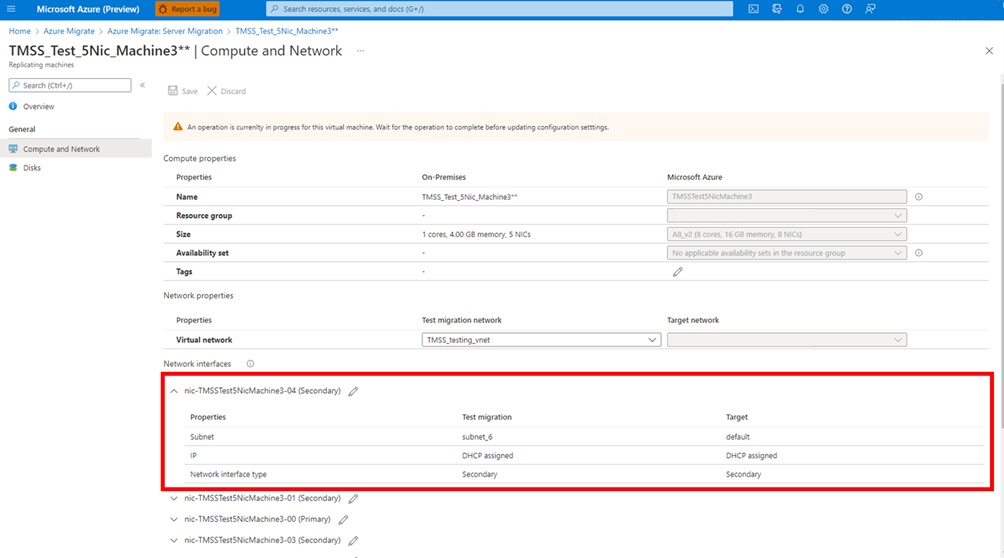Screen dimensions: 1004x558
Task: Click the Azure Name field TMSSTest5NicMachine3
Action: point(786,197)
